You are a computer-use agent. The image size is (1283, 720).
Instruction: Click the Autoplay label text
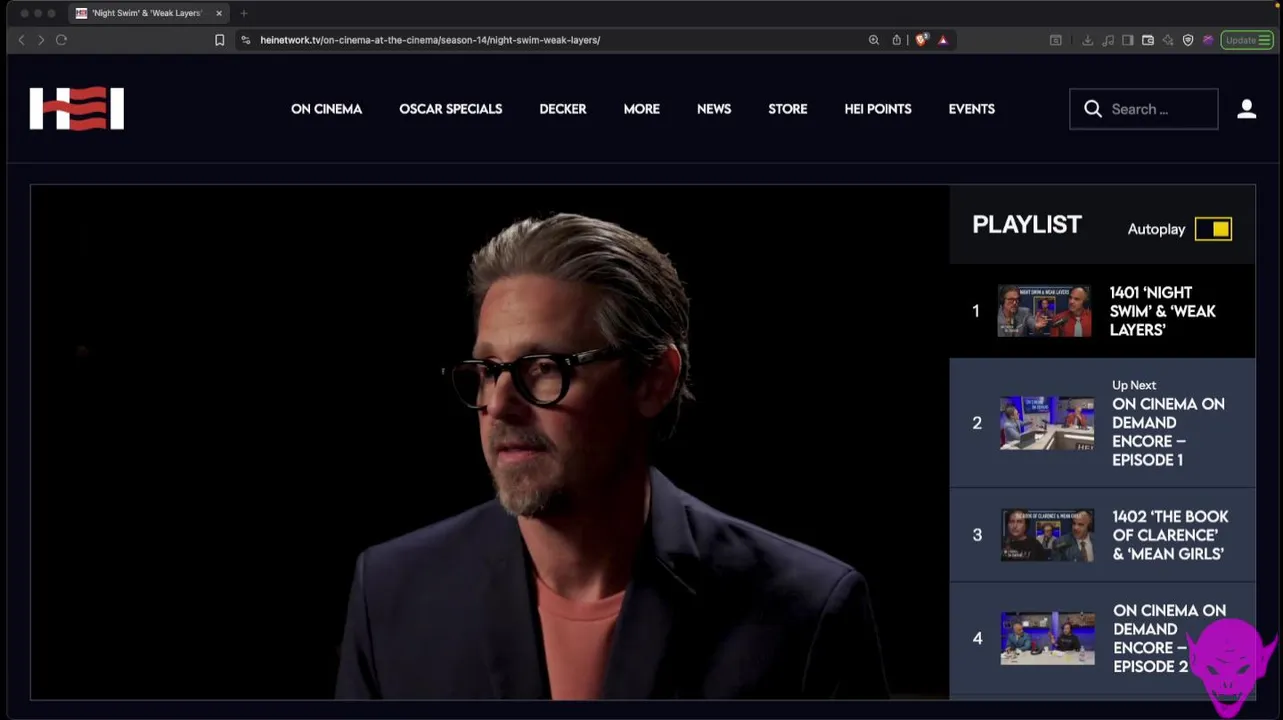click(1156, 229)
